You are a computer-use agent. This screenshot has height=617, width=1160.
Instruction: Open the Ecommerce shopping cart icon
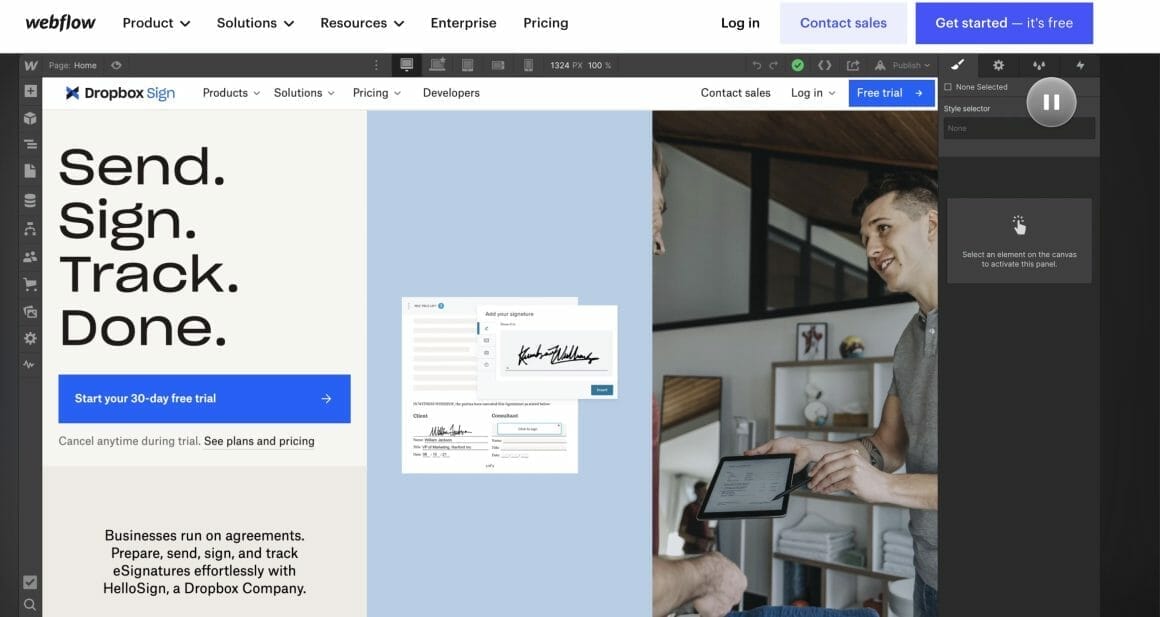(30, 284)
